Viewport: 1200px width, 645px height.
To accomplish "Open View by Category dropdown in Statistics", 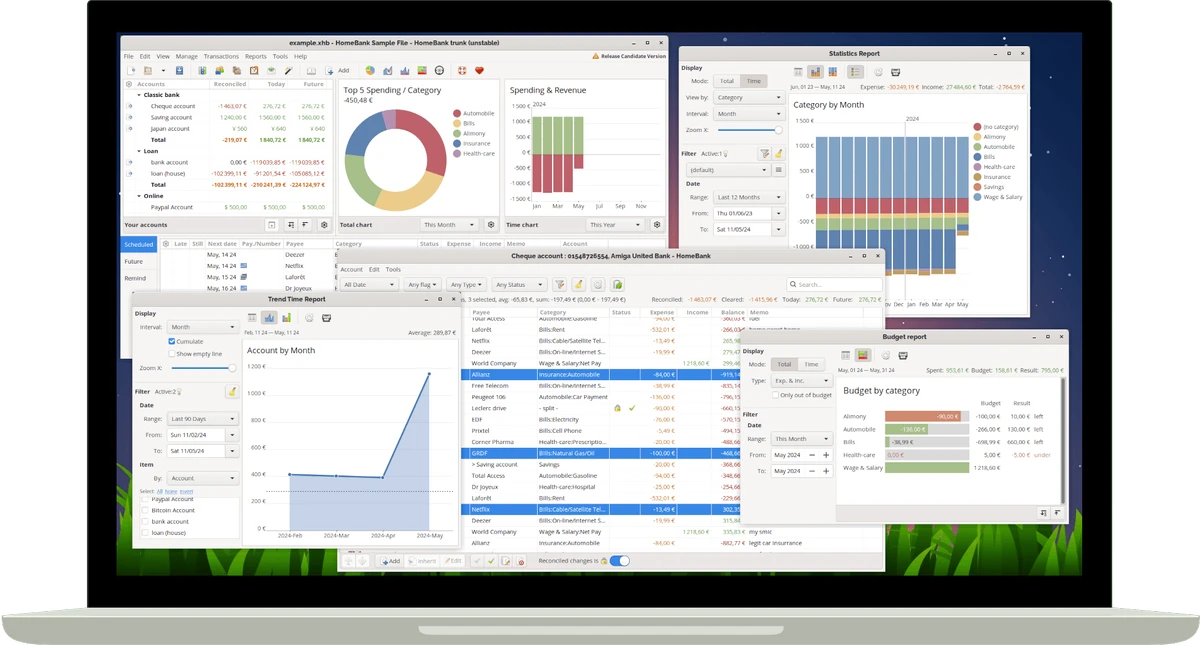I will point(749,98).
